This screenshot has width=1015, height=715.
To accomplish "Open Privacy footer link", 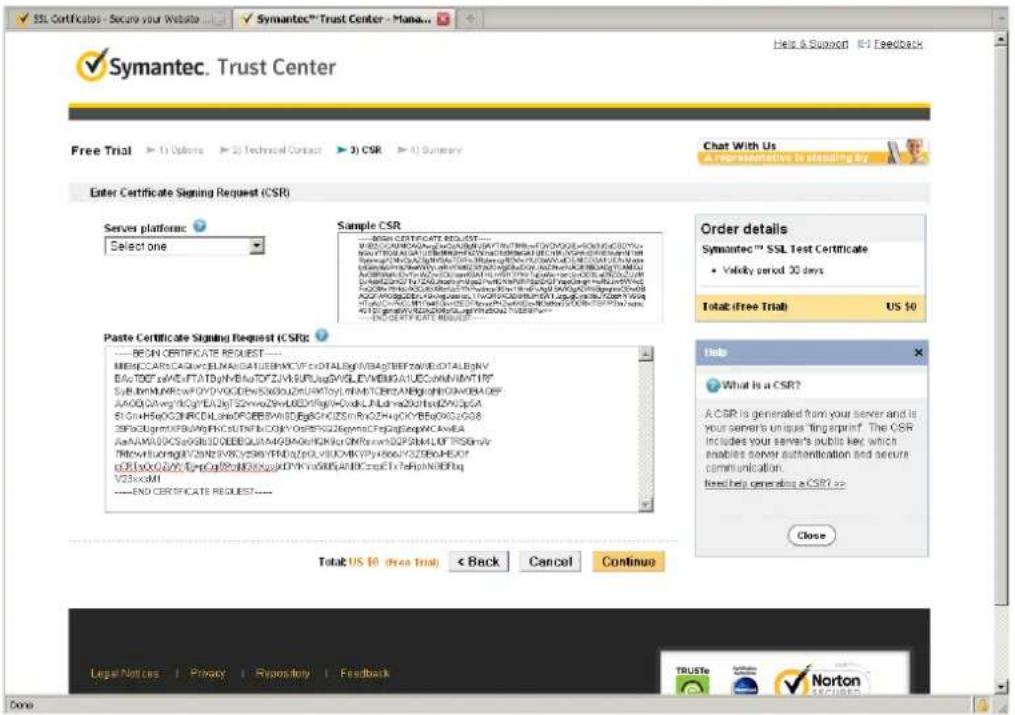I will (x=207, y=673).
